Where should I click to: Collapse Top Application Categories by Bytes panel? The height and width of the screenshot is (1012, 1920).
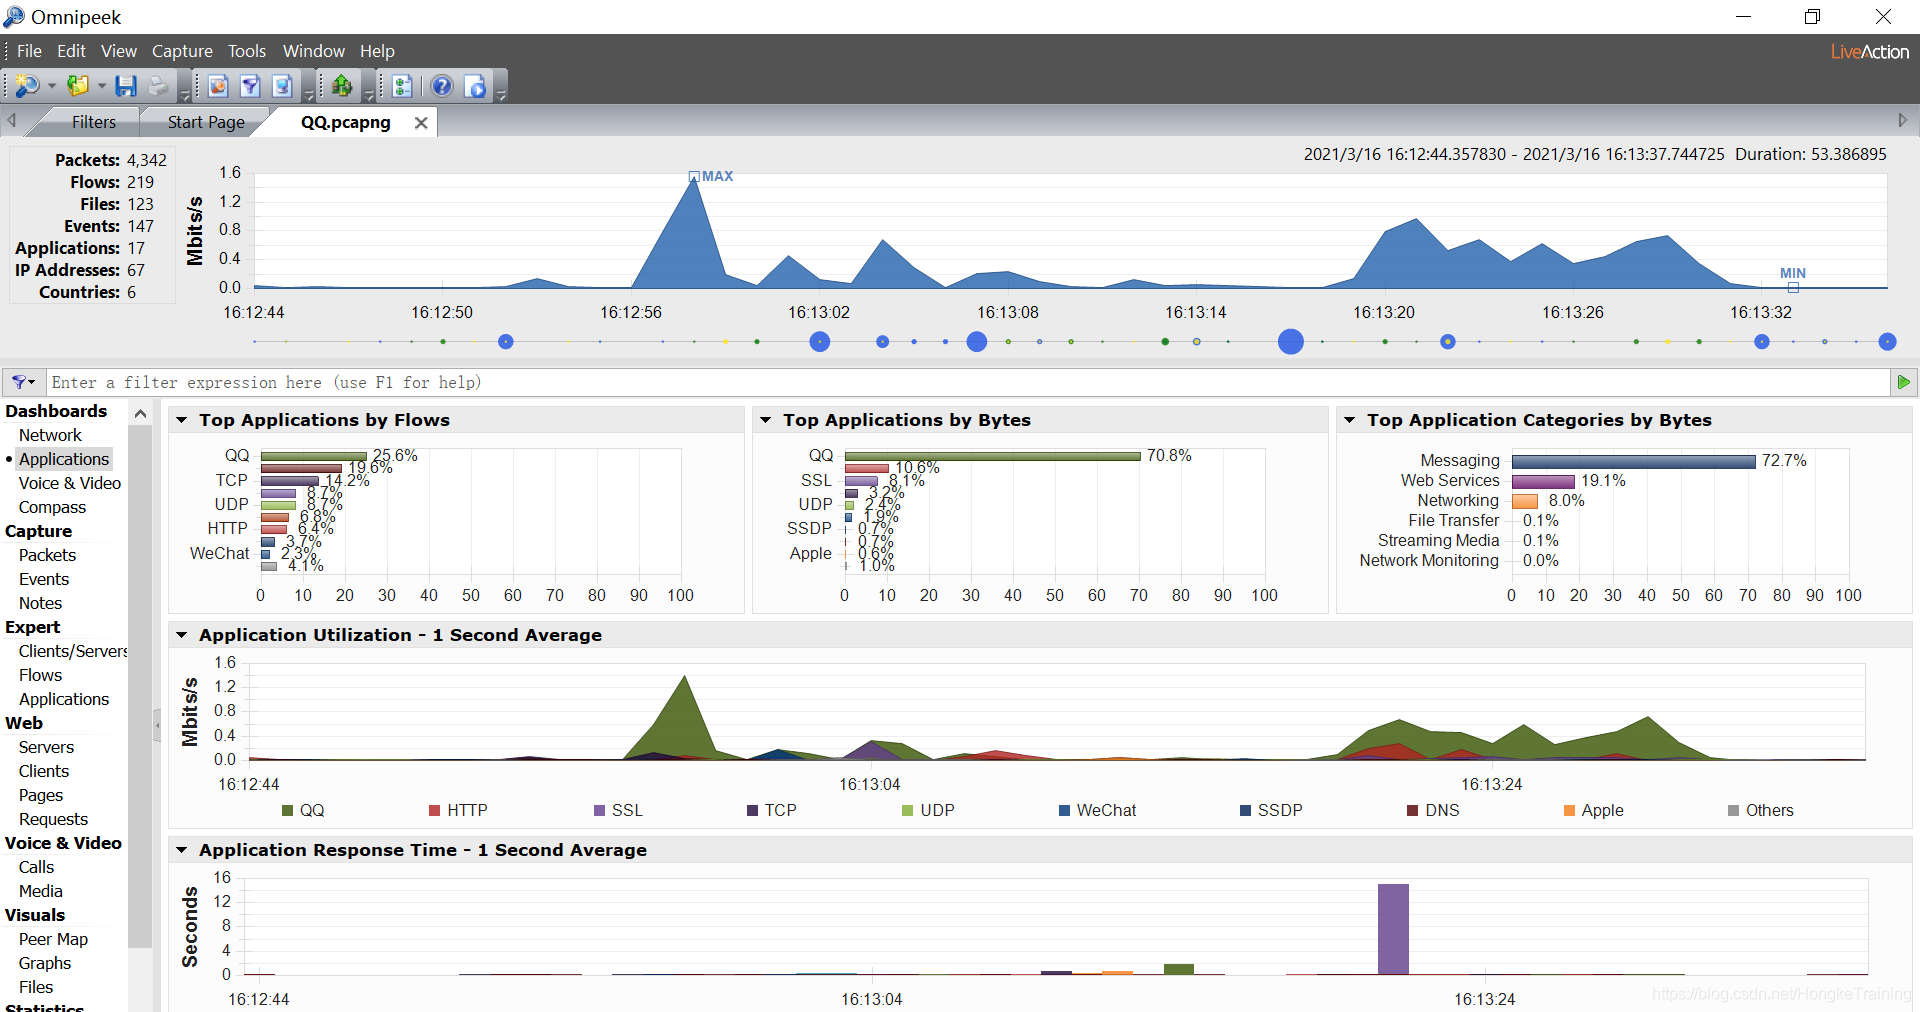coord(1350,420)
